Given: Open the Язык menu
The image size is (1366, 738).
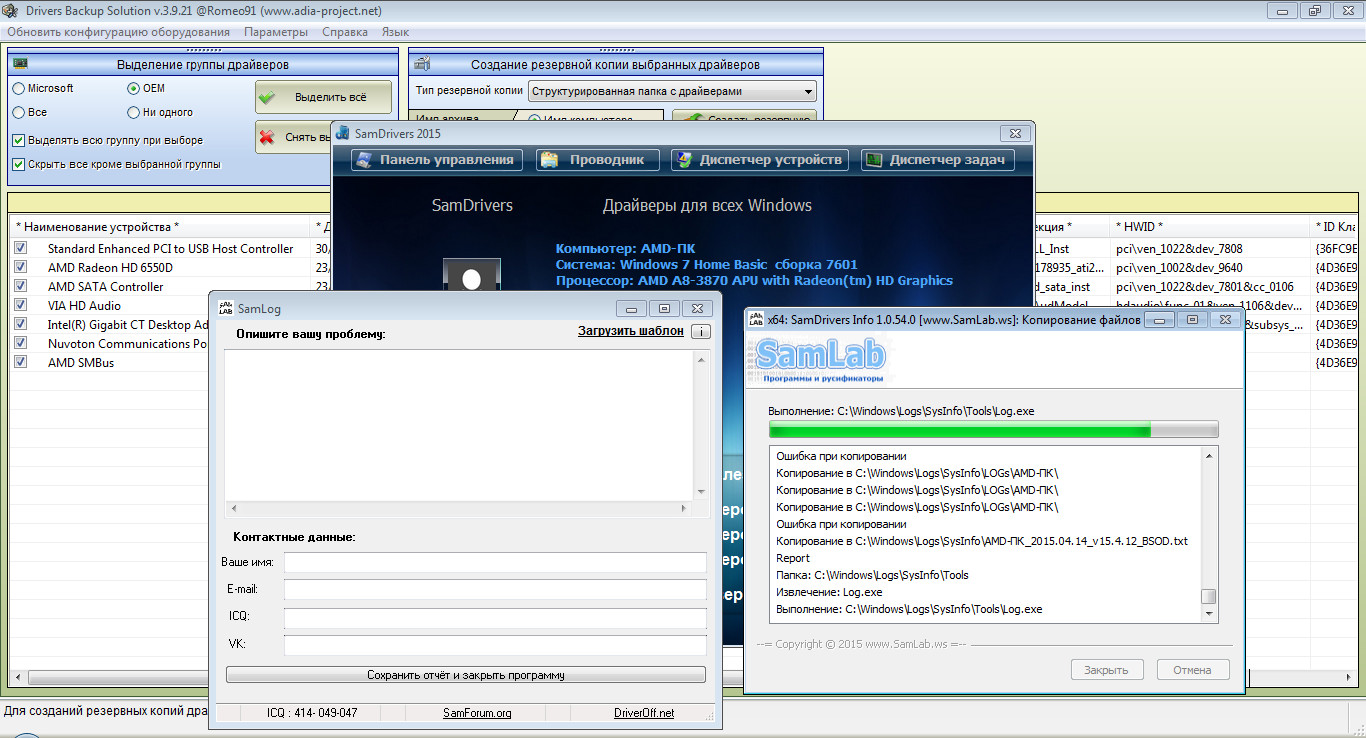Looking at the screenshot, I should tap(395, 32).
